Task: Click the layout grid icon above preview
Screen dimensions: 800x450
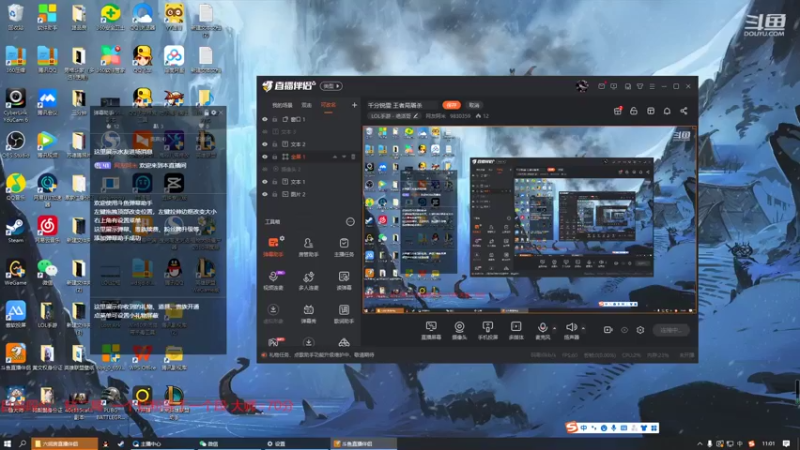Action: pos(651,111)
